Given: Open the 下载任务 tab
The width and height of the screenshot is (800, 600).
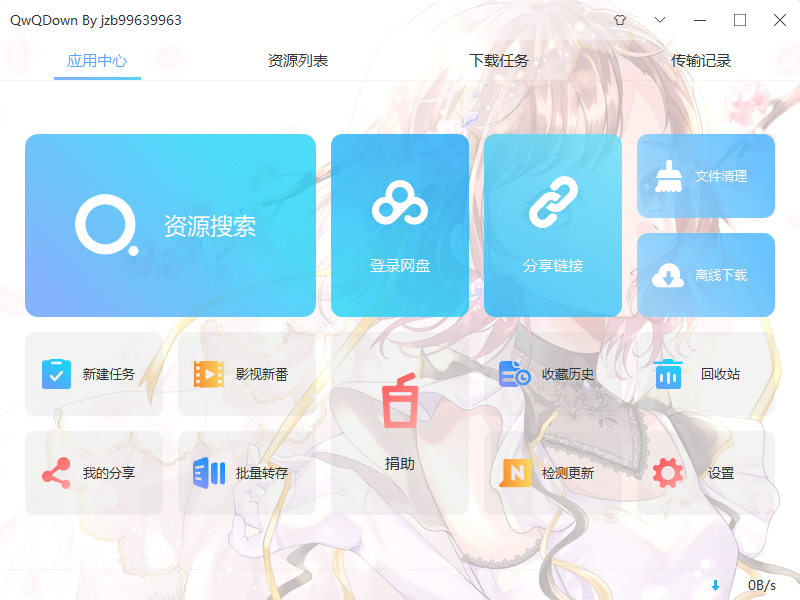Looking at the screenshot, I should point(499,61).
